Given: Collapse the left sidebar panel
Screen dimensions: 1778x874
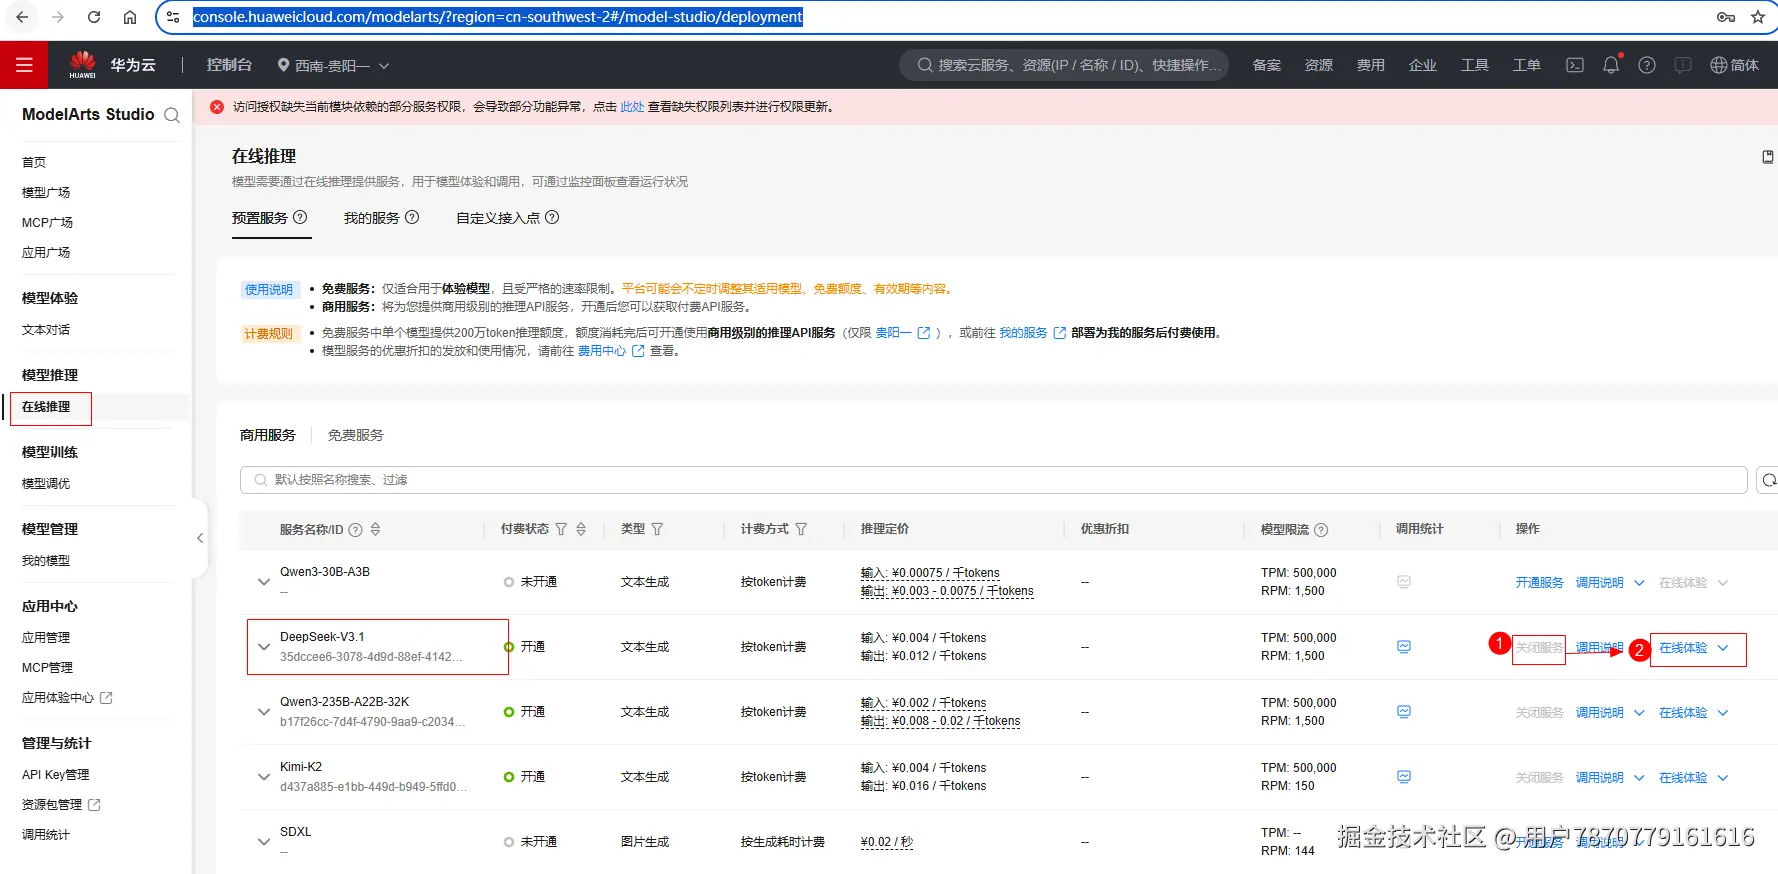Looking at the screenshot, I should [200, 538].
